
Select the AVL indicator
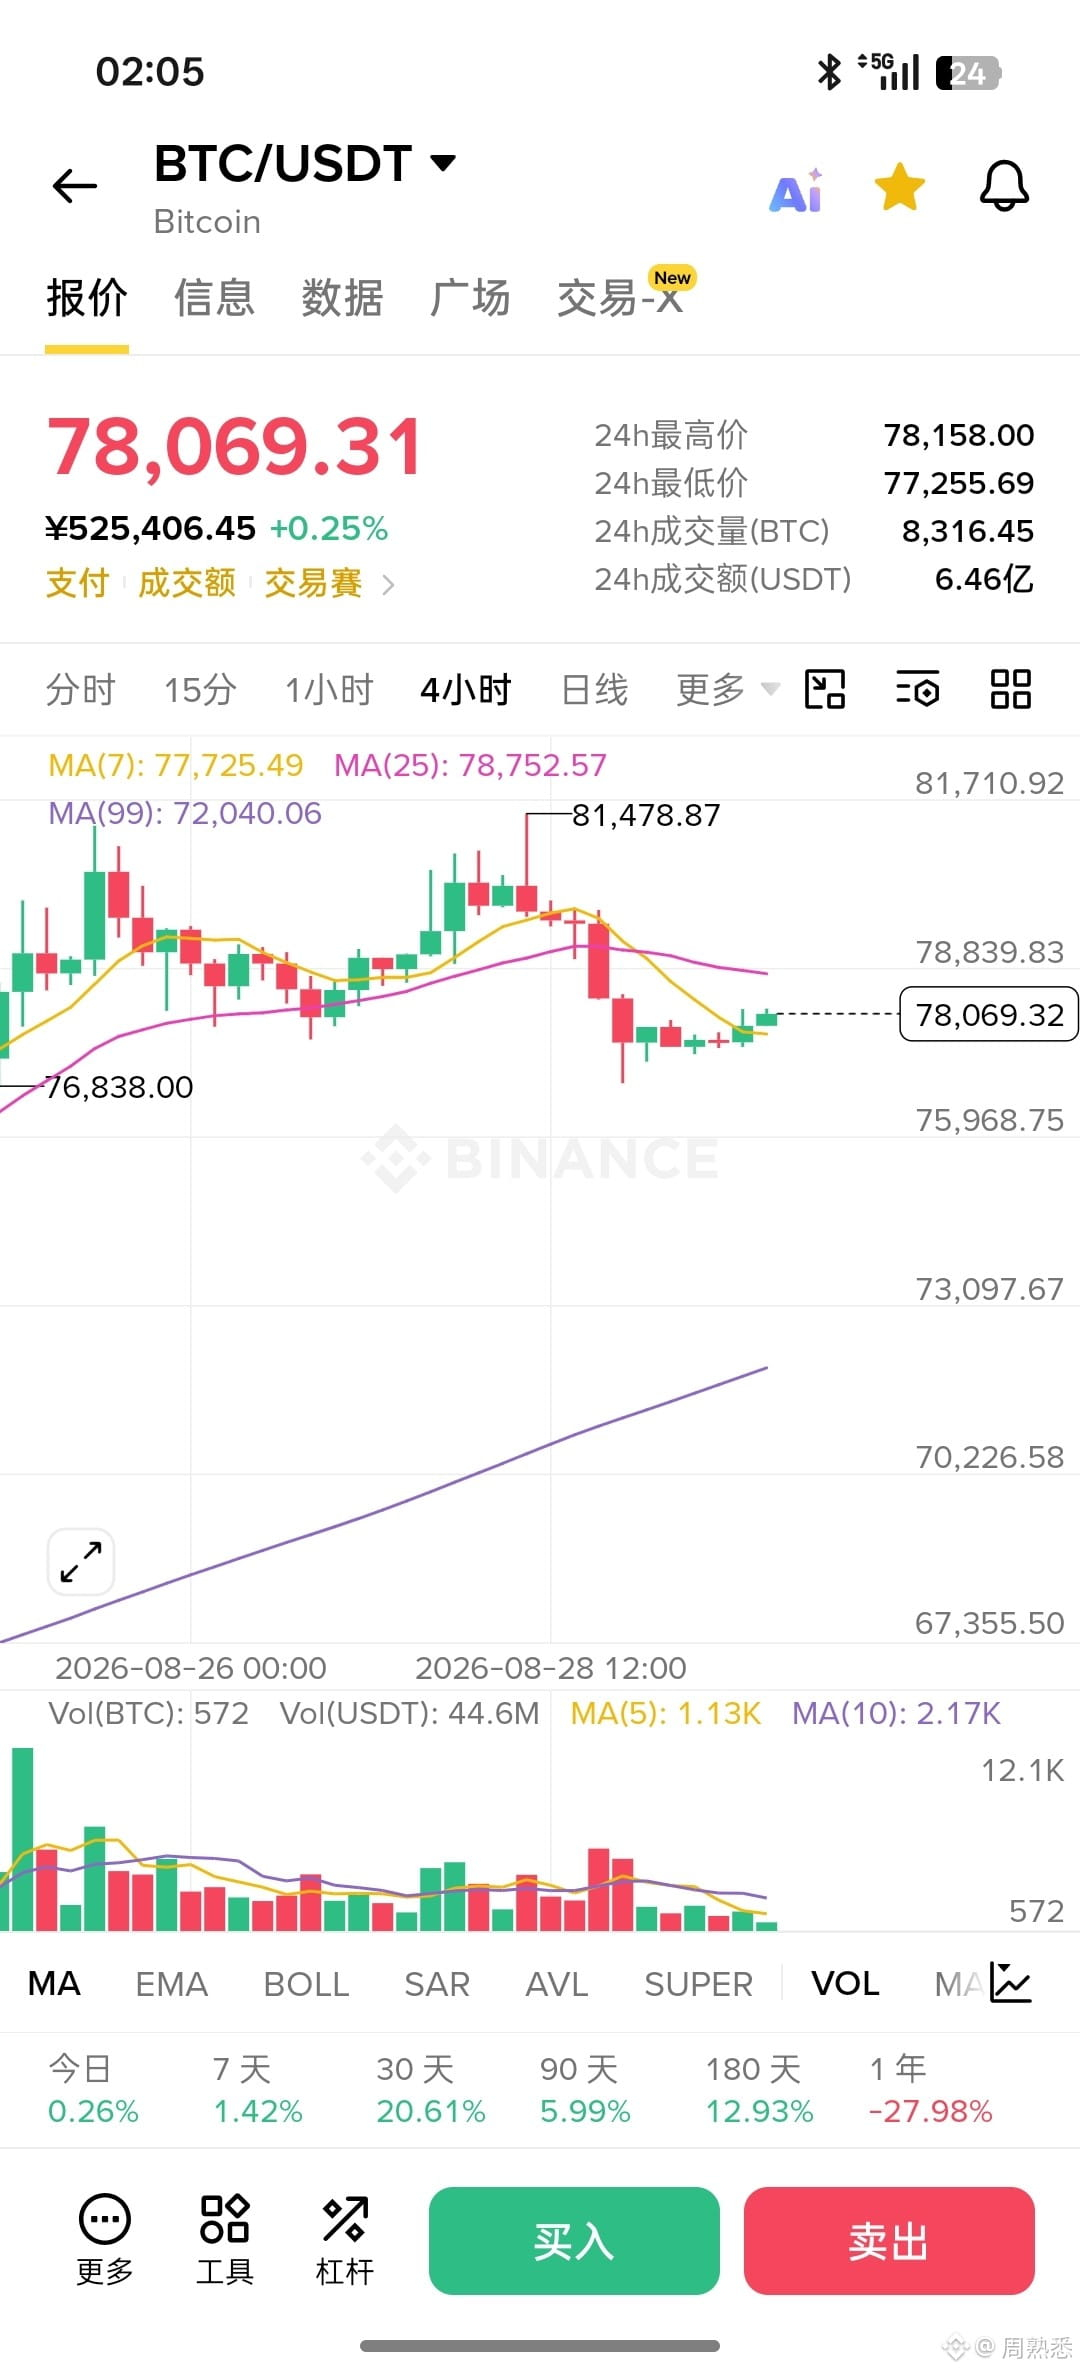click(557, 1984)
